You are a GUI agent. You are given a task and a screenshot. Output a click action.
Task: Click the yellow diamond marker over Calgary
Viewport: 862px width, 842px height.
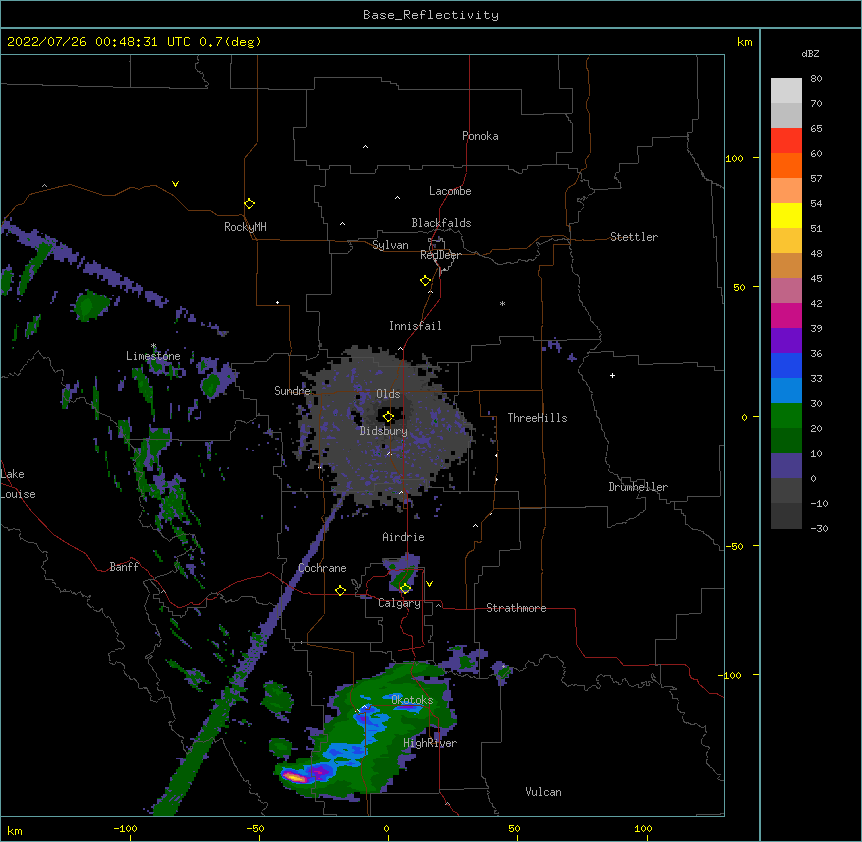[x=405, y=589]
